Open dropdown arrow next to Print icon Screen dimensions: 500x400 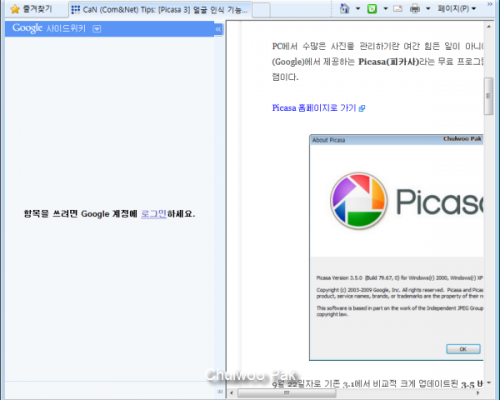(x=428, y=9)
